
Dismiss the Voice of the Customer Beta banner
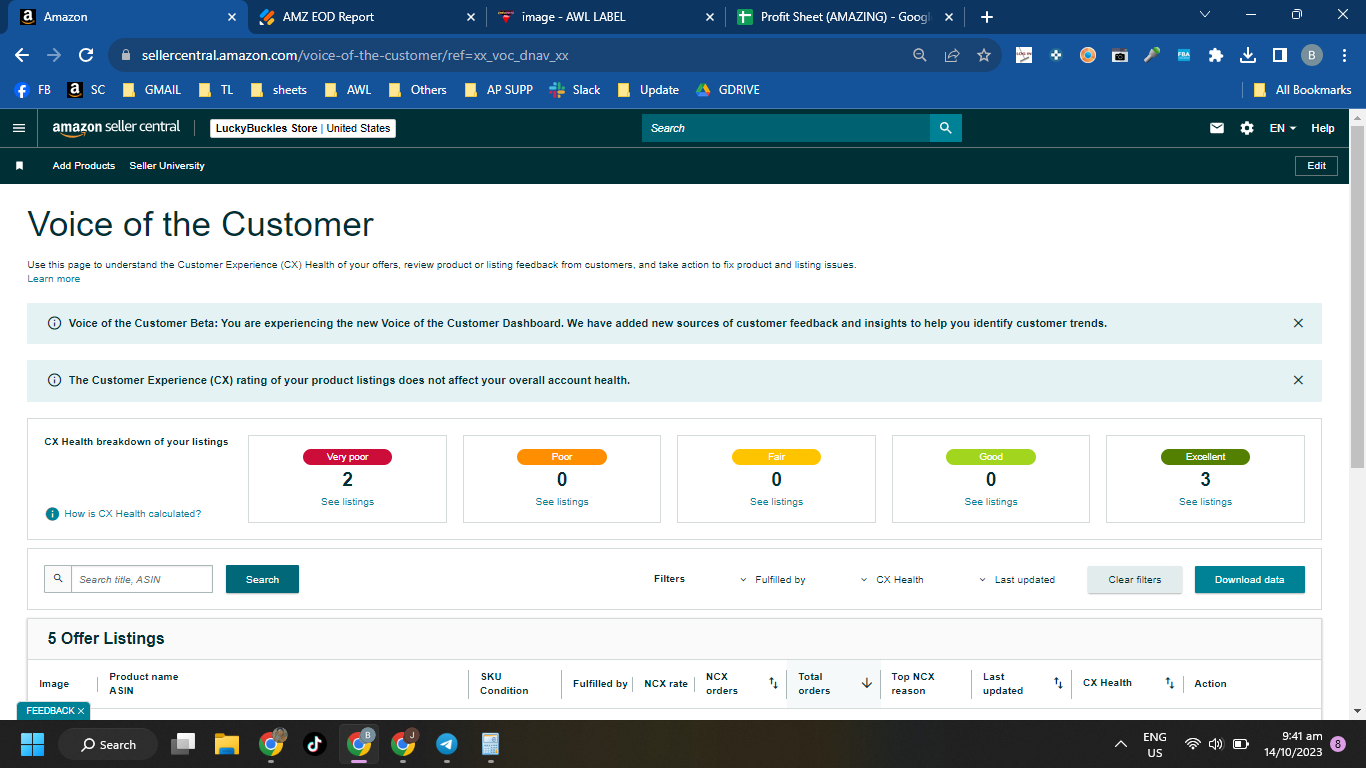point(1298,323)
